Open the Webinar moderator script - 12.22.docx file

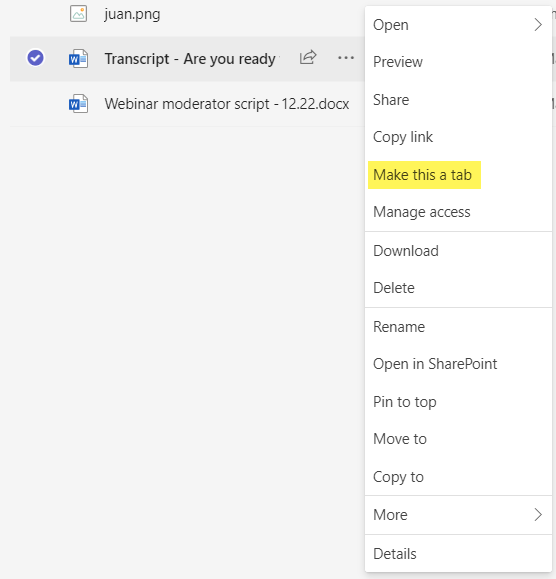(x=227, y=104)
